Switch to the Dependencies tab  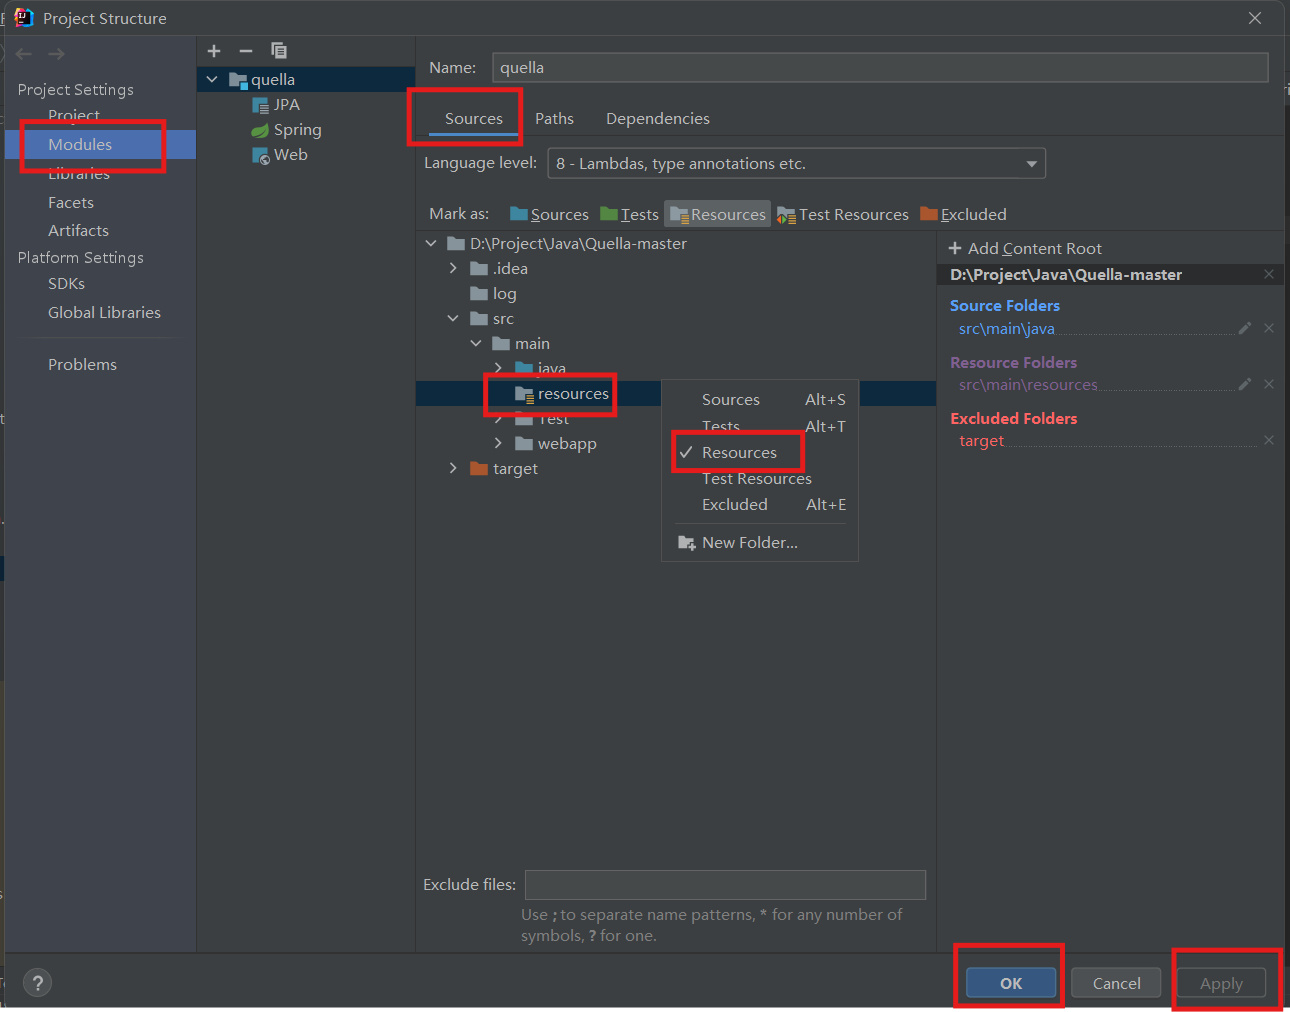[x=657, y=118]
